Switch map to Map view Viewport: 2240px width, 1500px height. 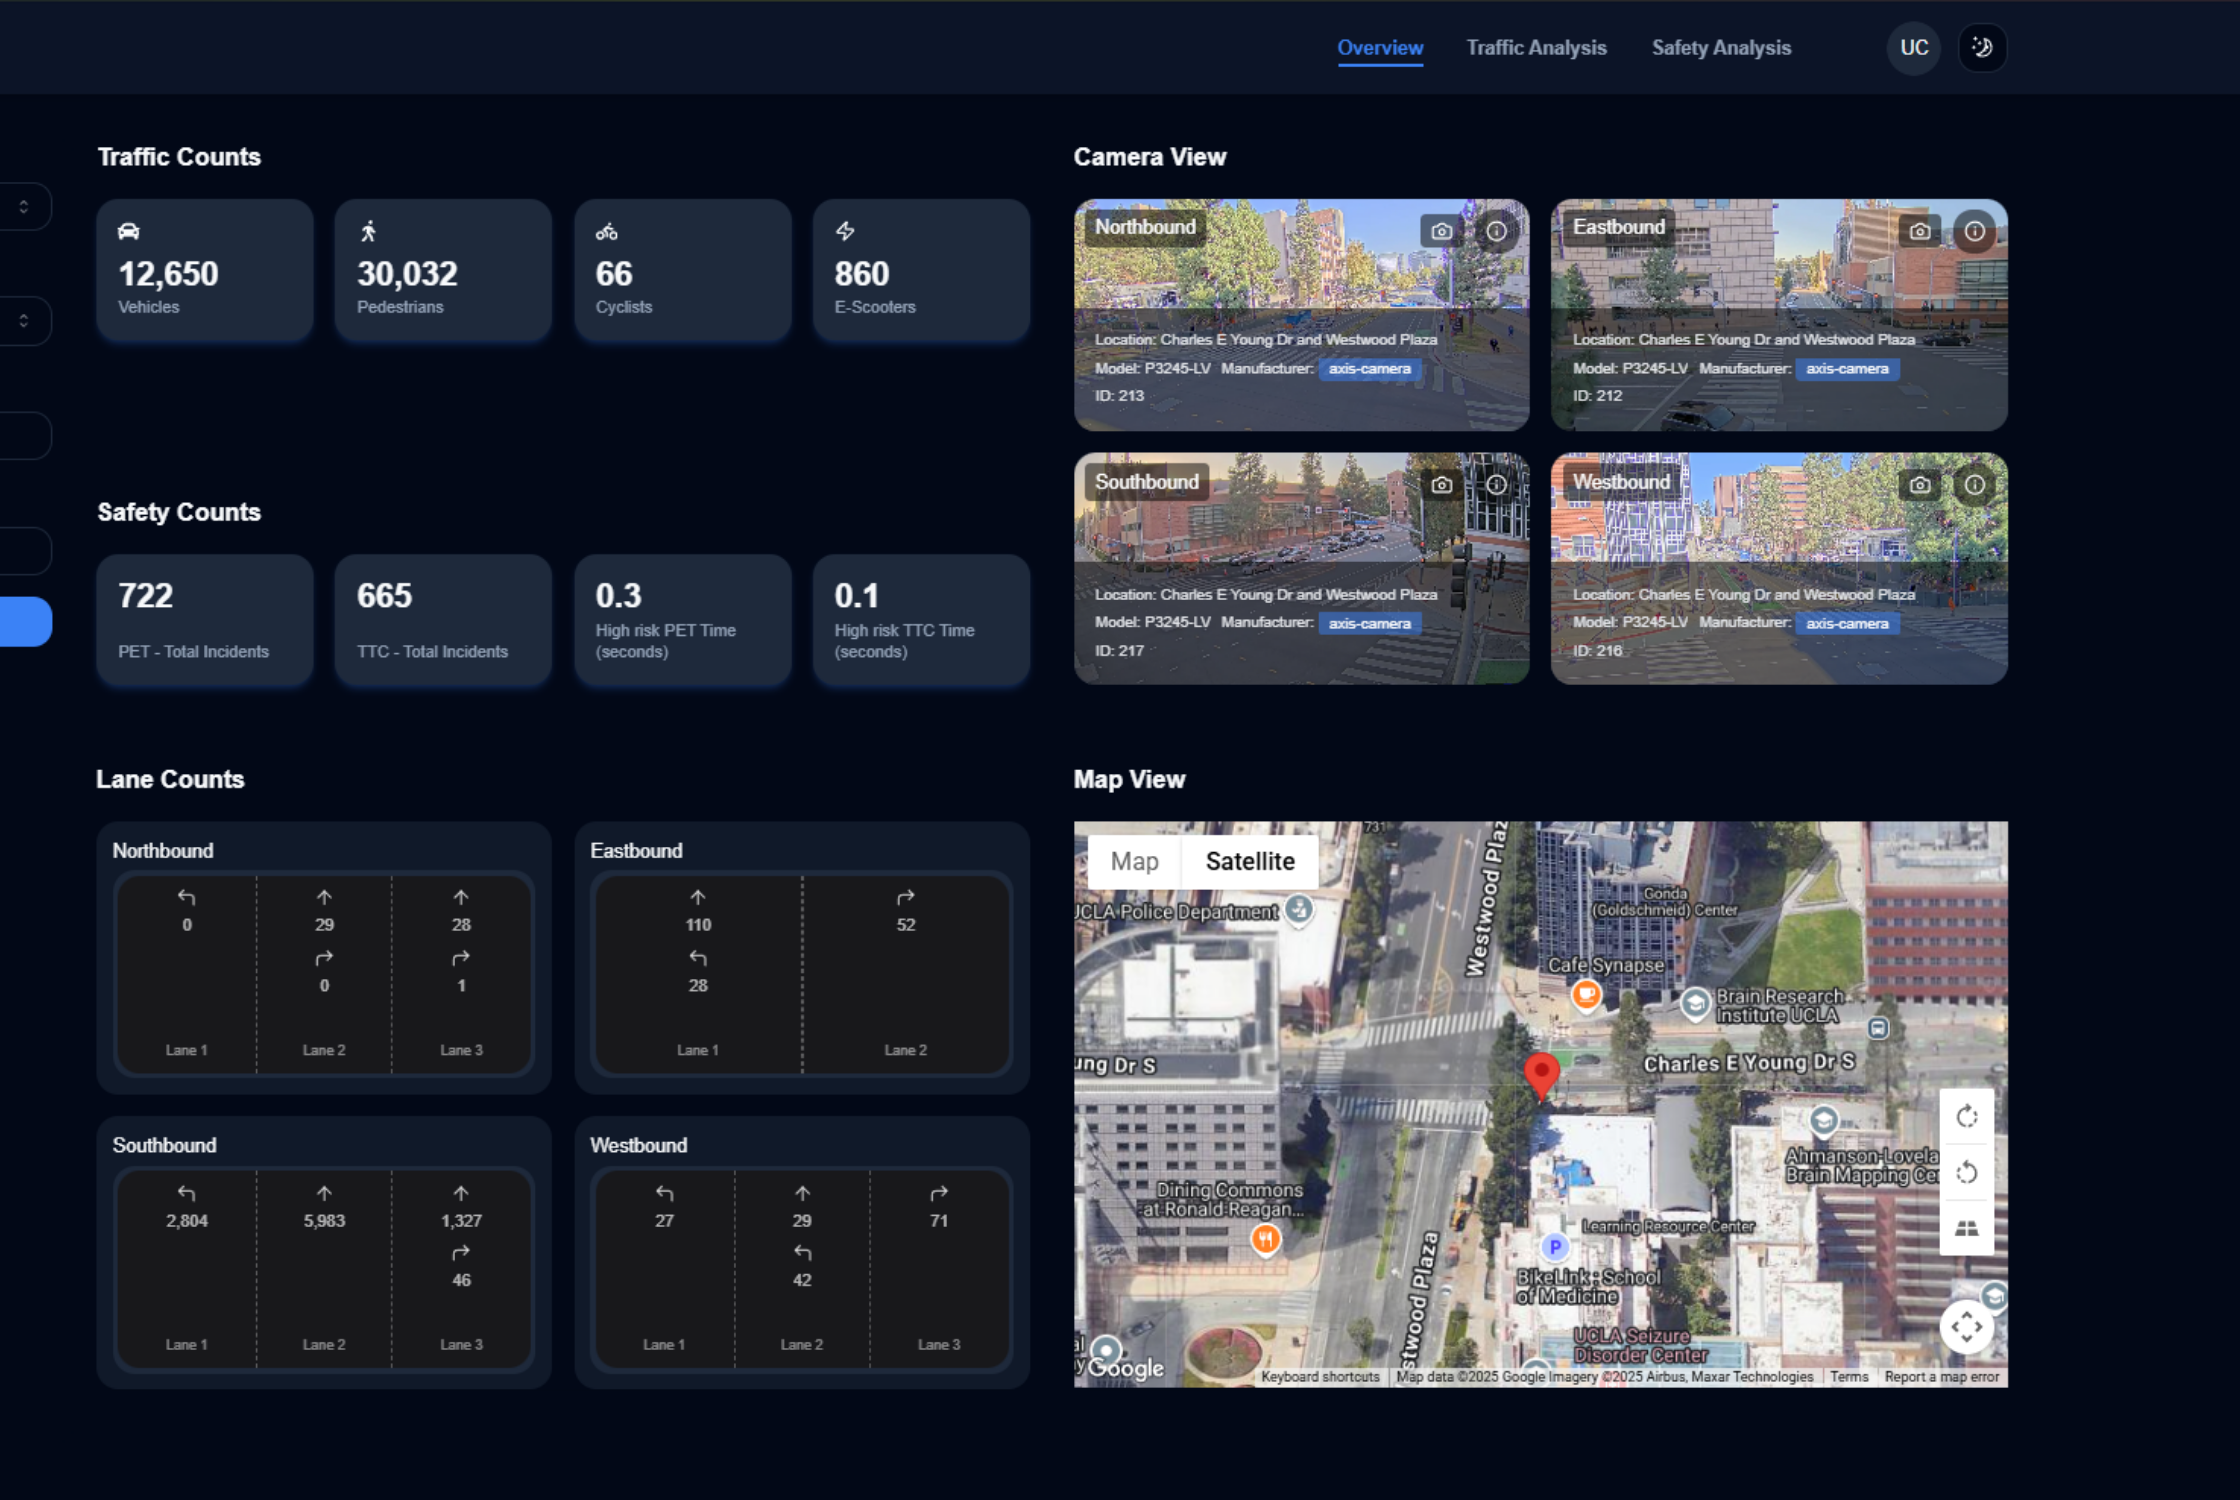pyautogui.click(x=1134, y=861)
